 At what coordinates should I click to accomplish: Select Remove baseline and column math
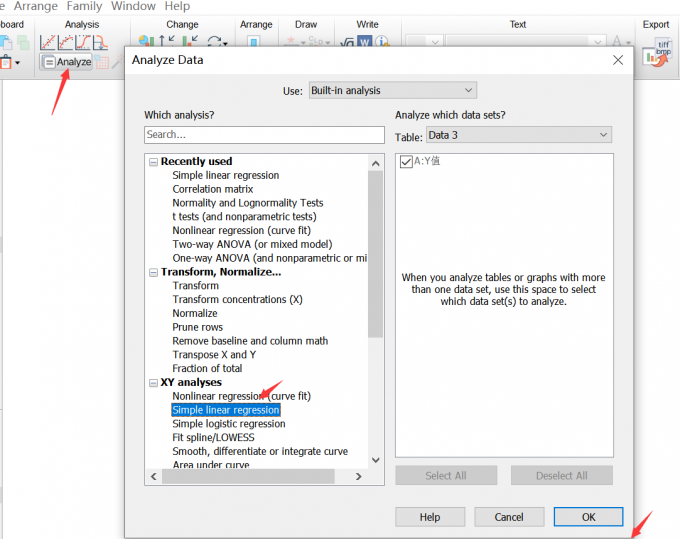coord(250,341)
